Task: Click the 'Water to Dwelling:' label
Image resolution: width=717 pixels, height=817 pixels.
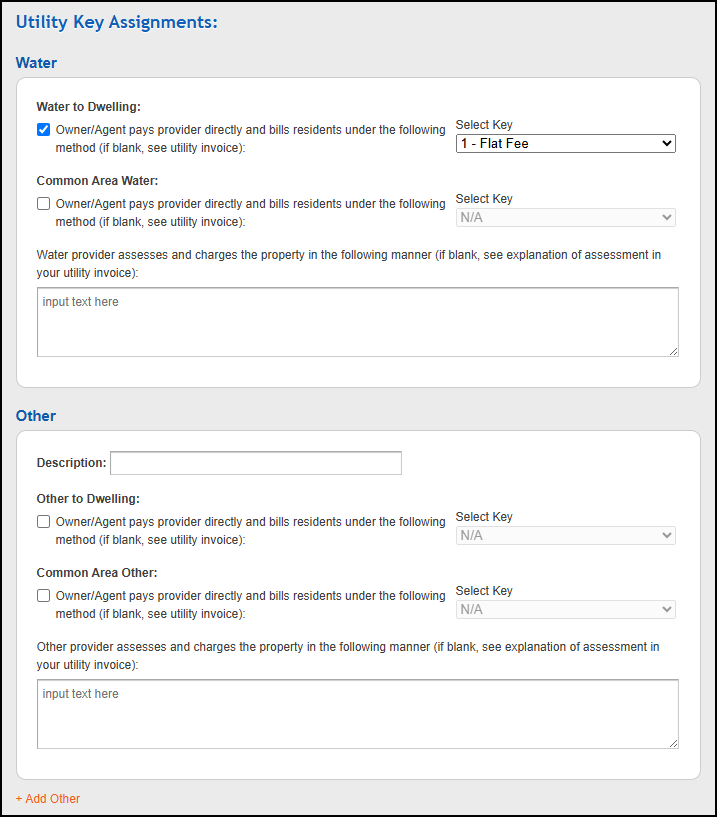Action: click(89, 107)
